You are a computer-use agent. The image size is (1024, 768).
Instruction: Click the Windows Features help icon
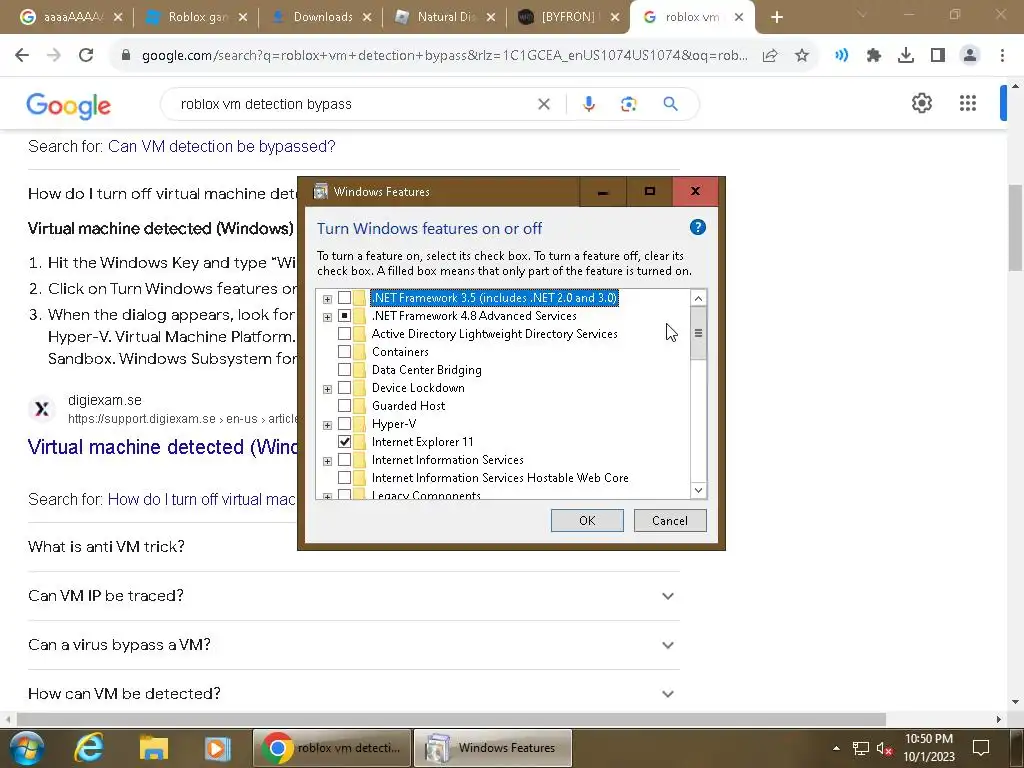pos(697,227)
